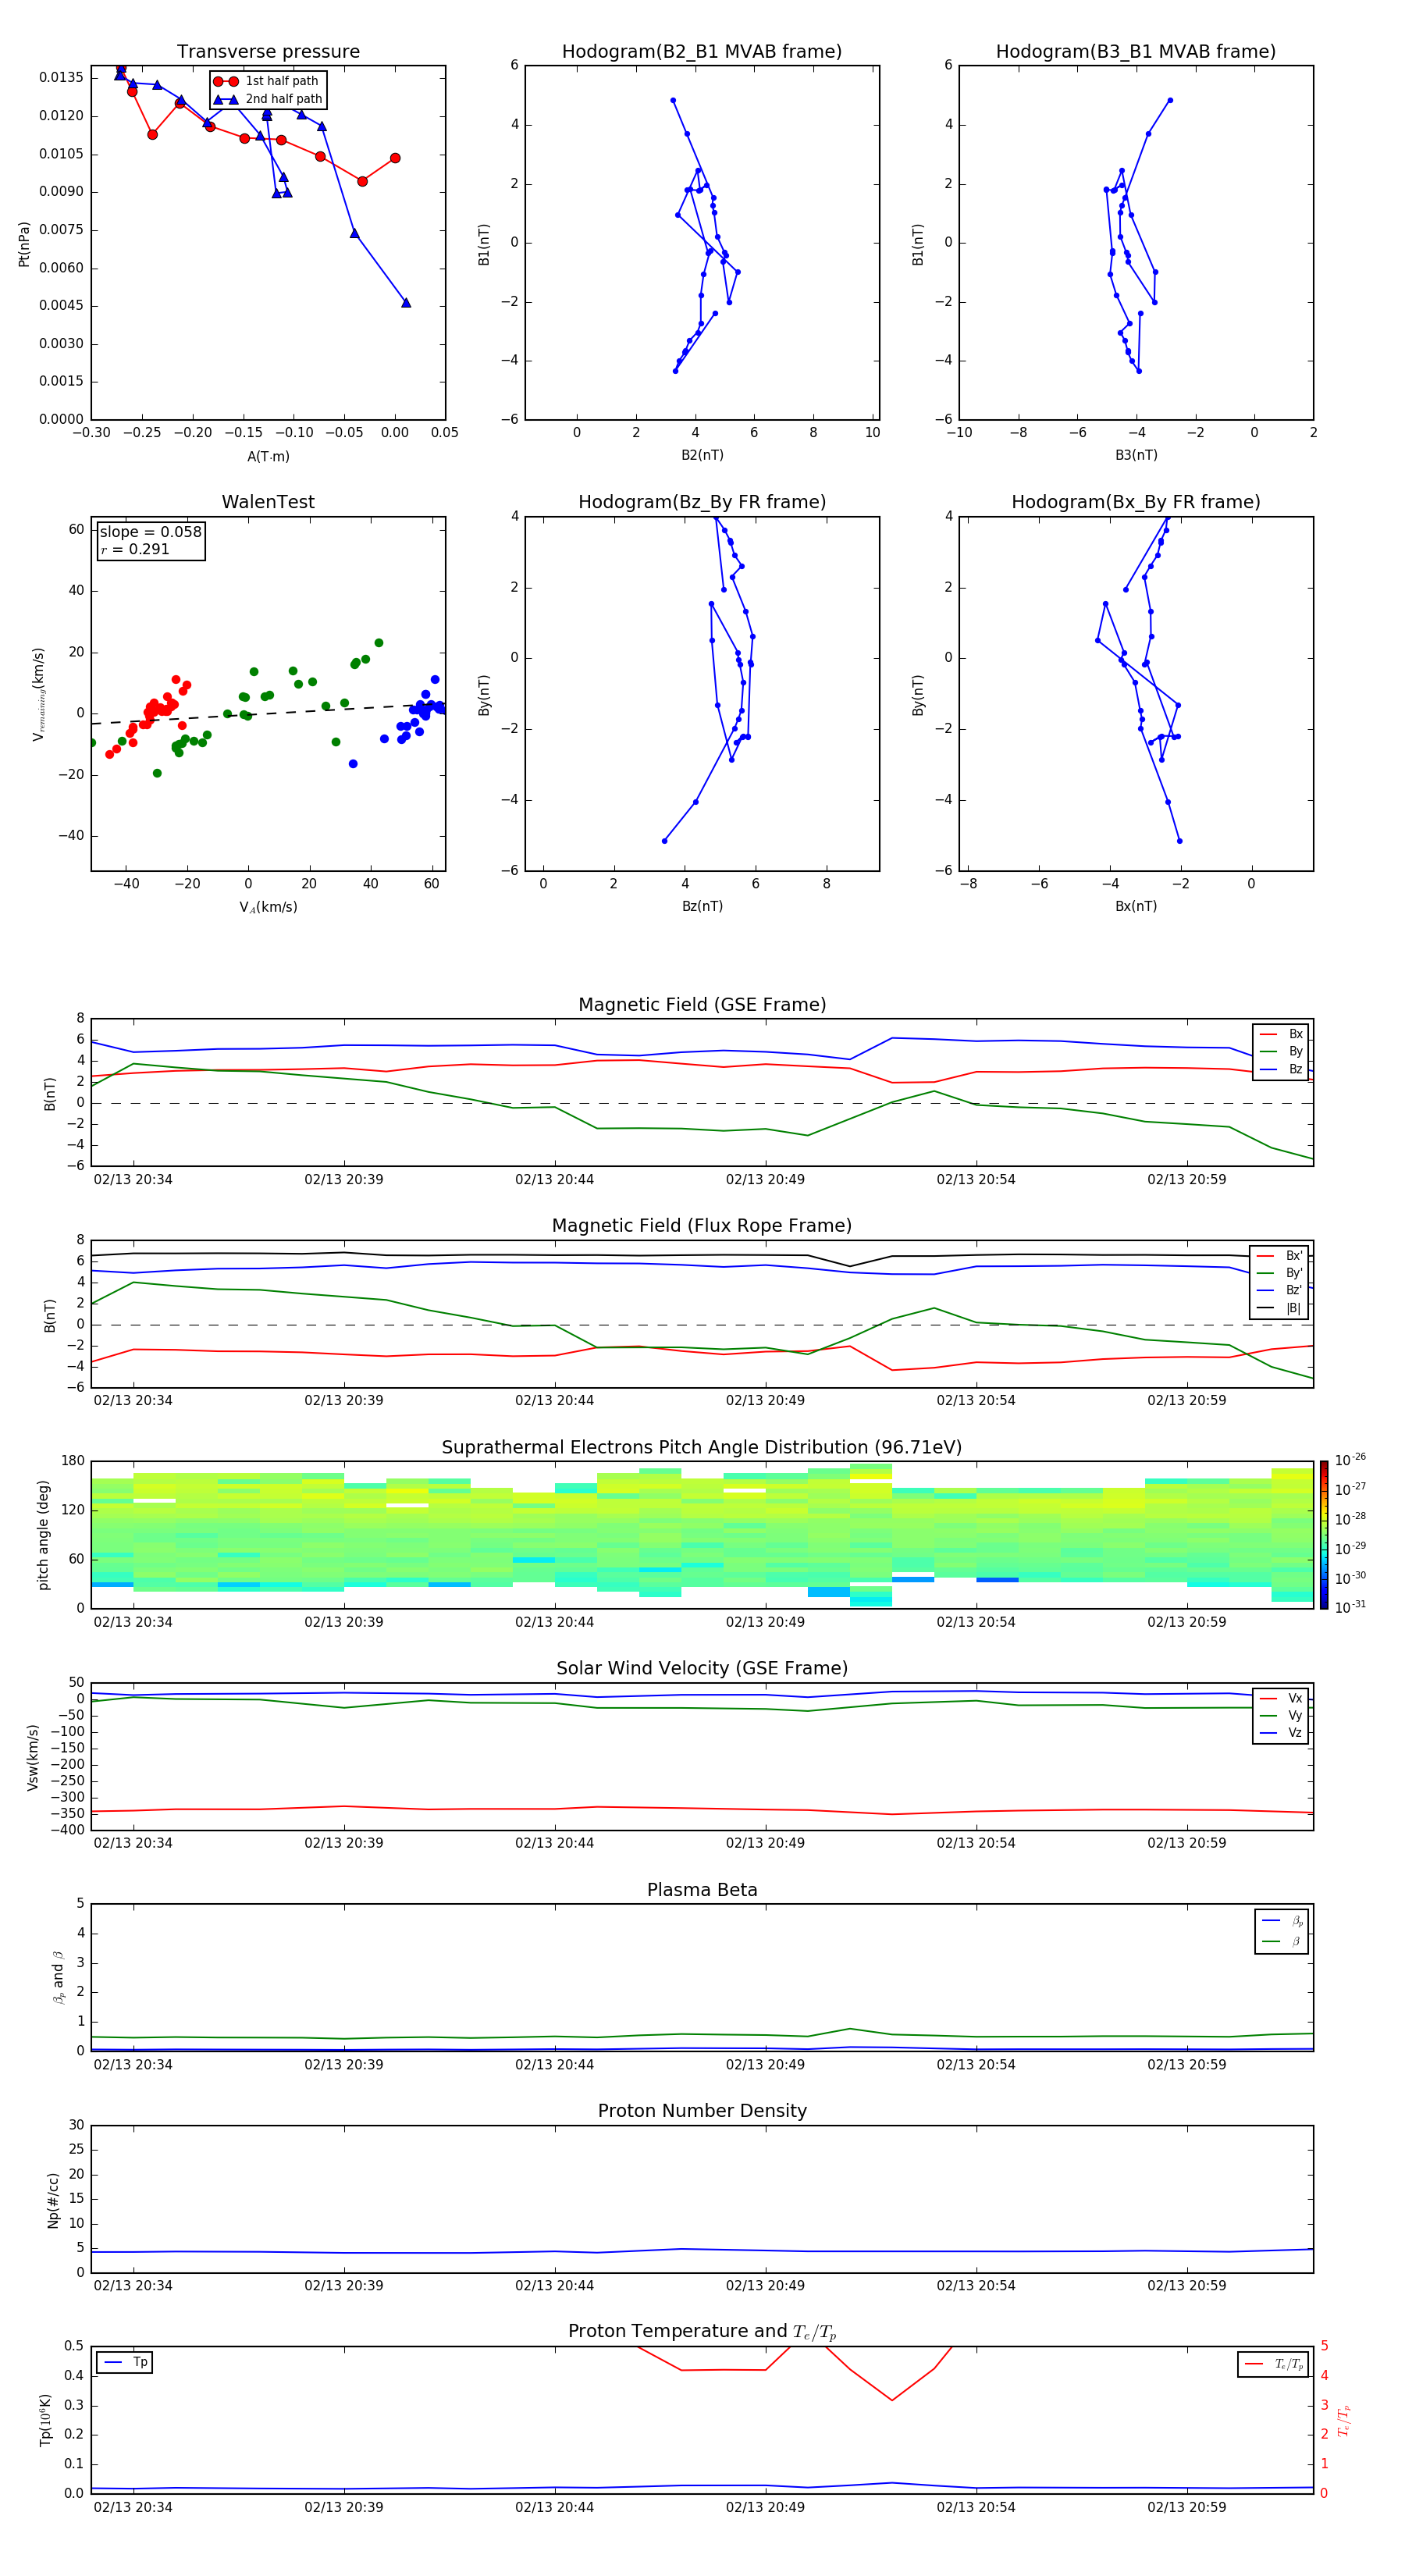Select the 'Bz' entry in GSE legend
Viewport: 1405px width, 2576px height.
pyautogui.click(x=1281, y=1069)
